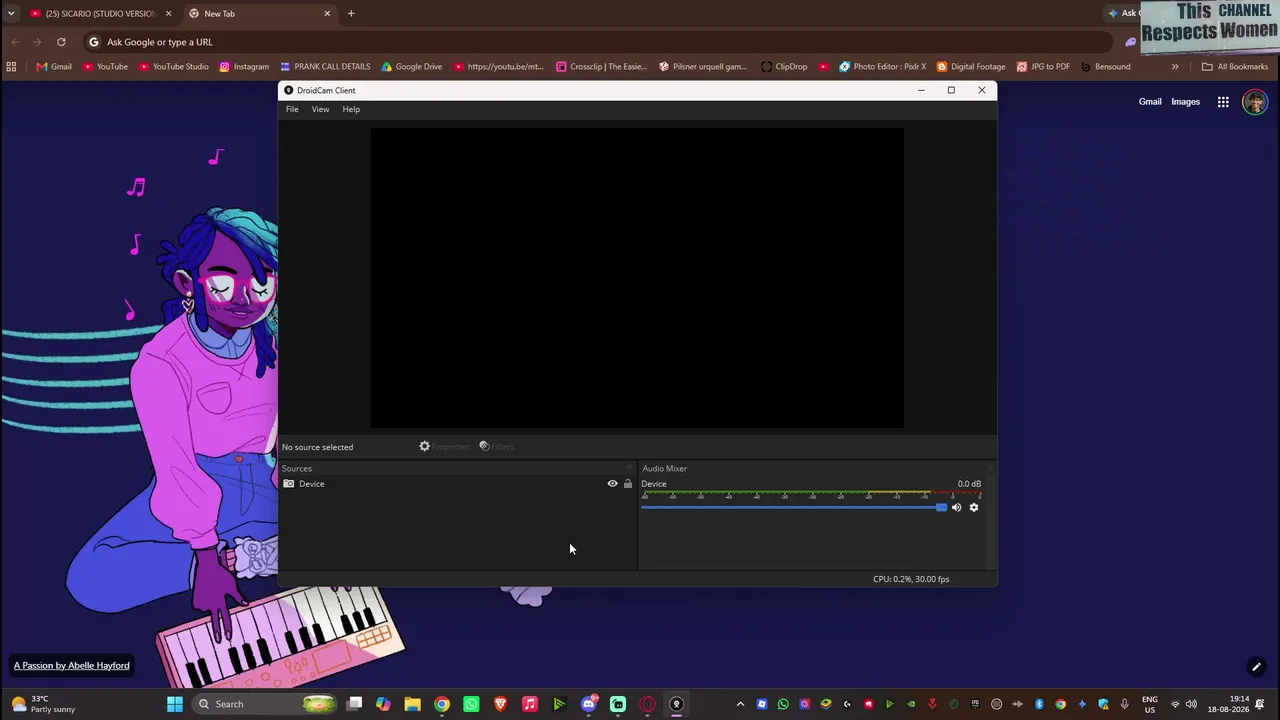The height and width of the screenshot is (720, 1280).
Task: Open the YouTube bookmark
Action: (x=105, y=67)
